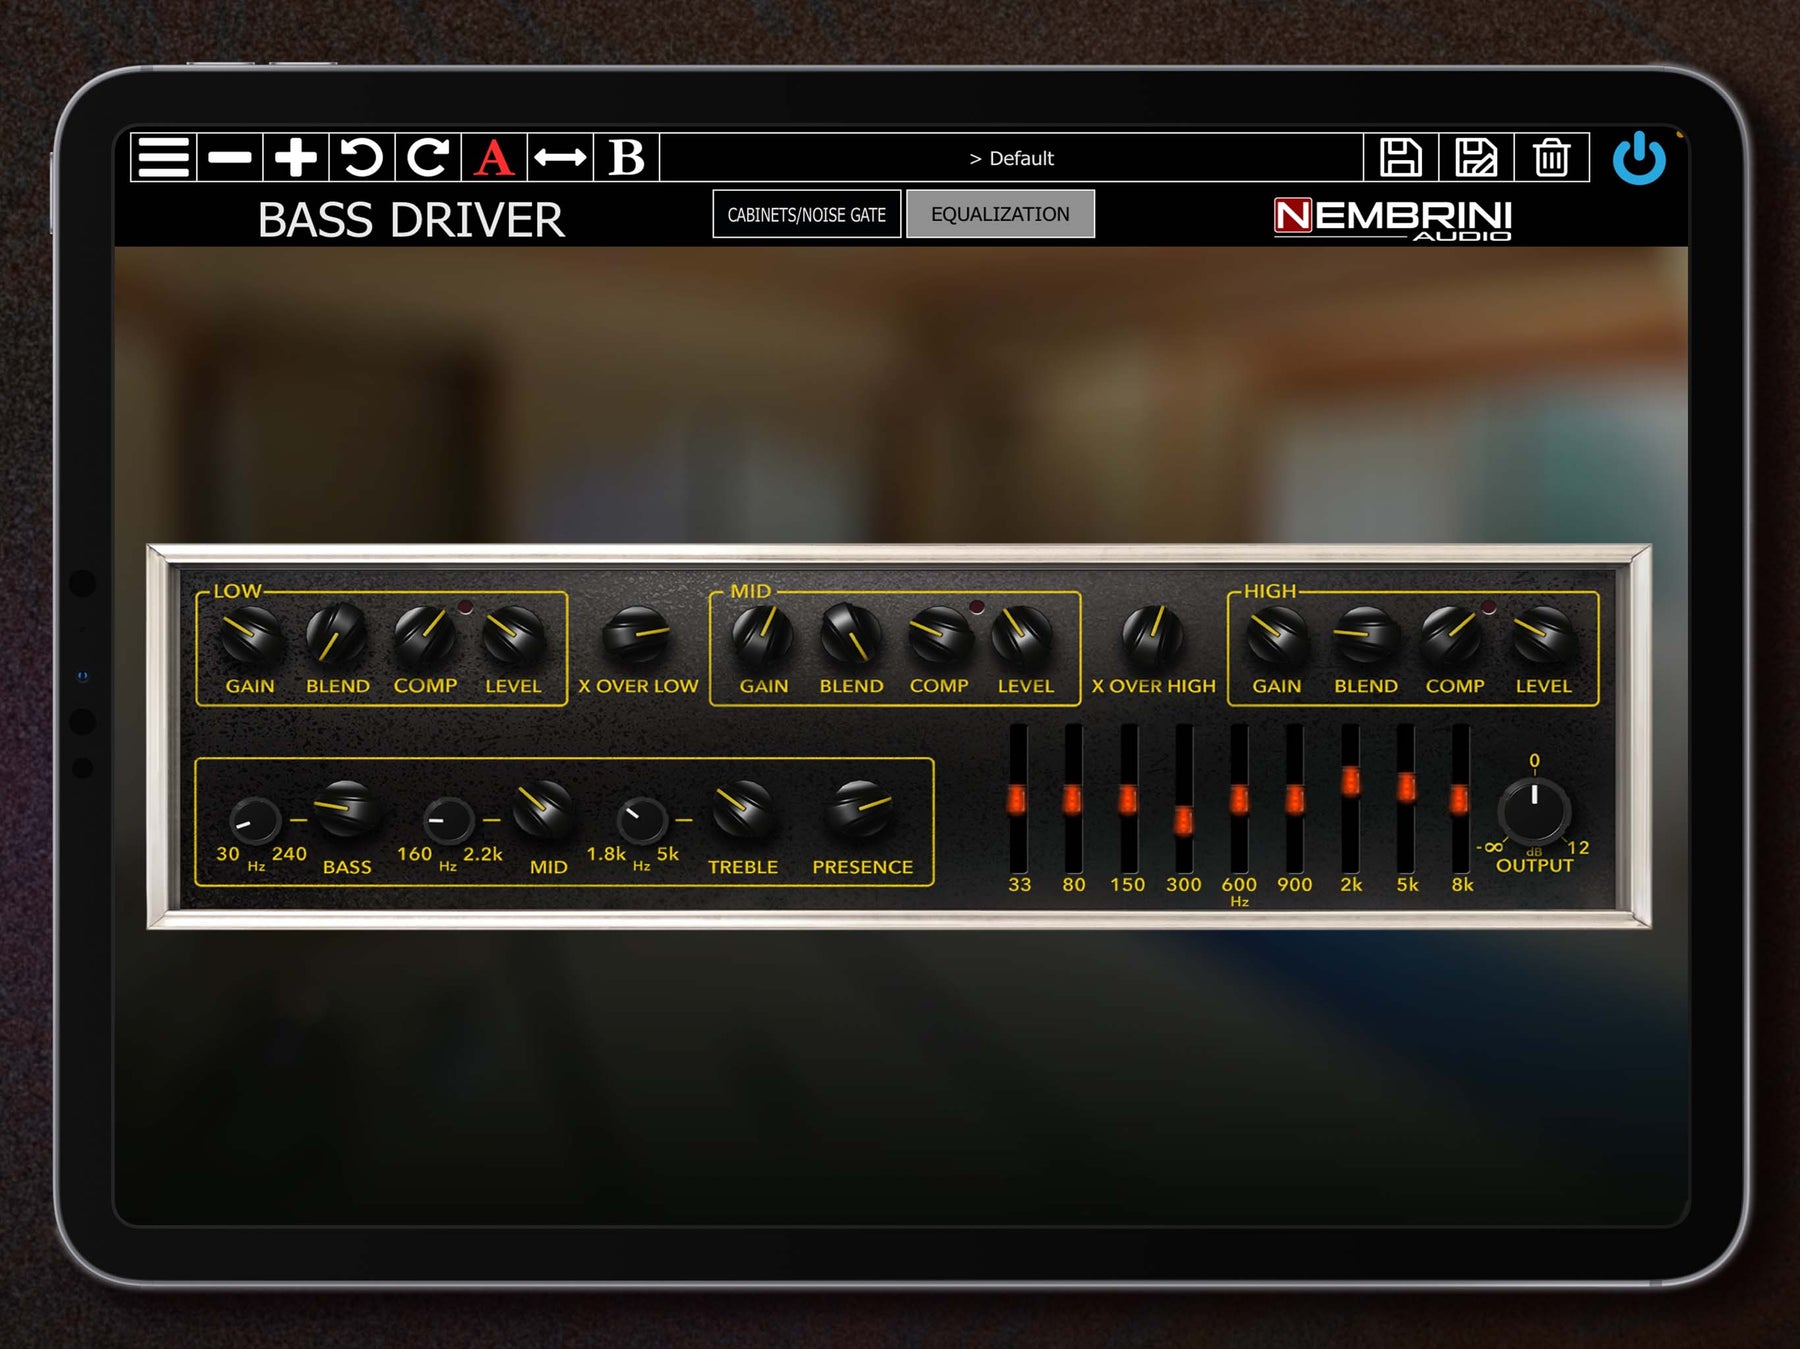Open the Default preset dropdown

coord(1011,158)
